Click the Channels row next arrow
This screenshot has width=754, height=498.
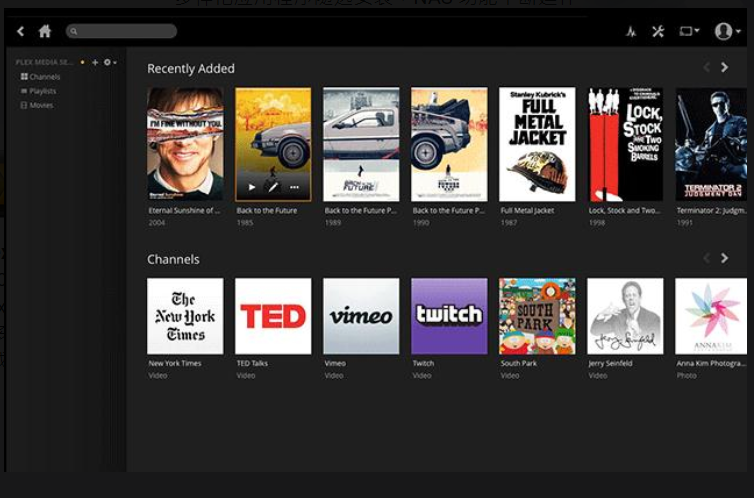pos(725,258)
